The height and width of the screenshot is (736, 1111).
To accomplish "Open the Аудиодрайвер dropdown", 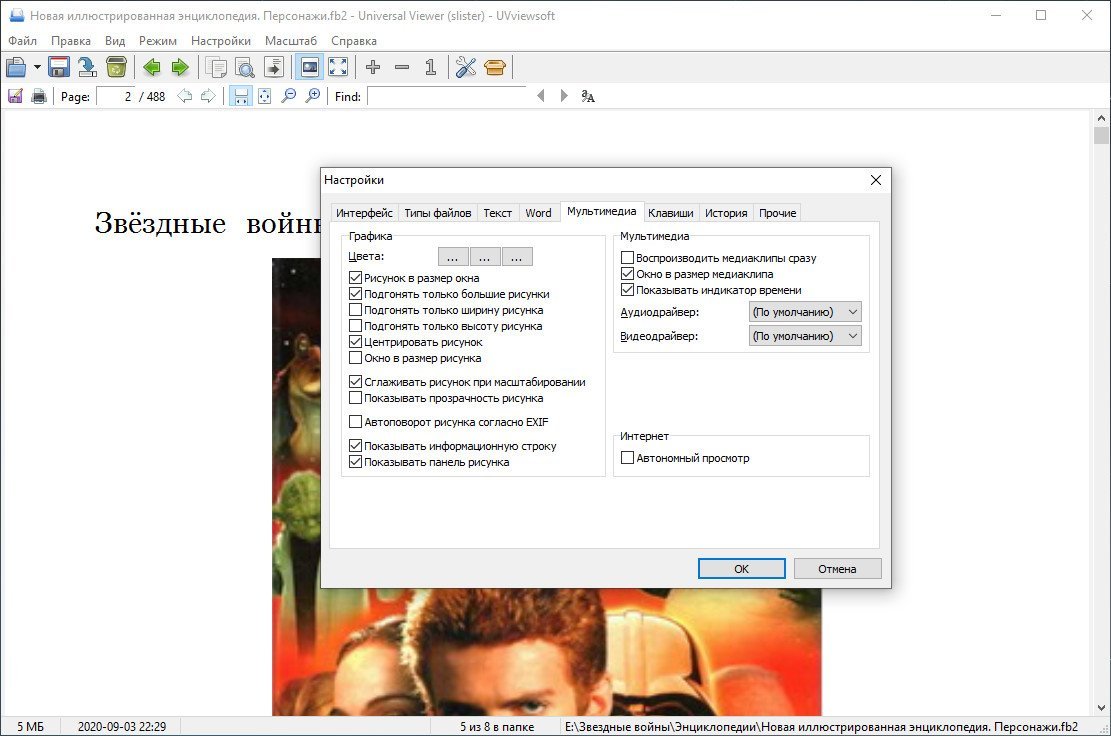I will tap(804, 312).
